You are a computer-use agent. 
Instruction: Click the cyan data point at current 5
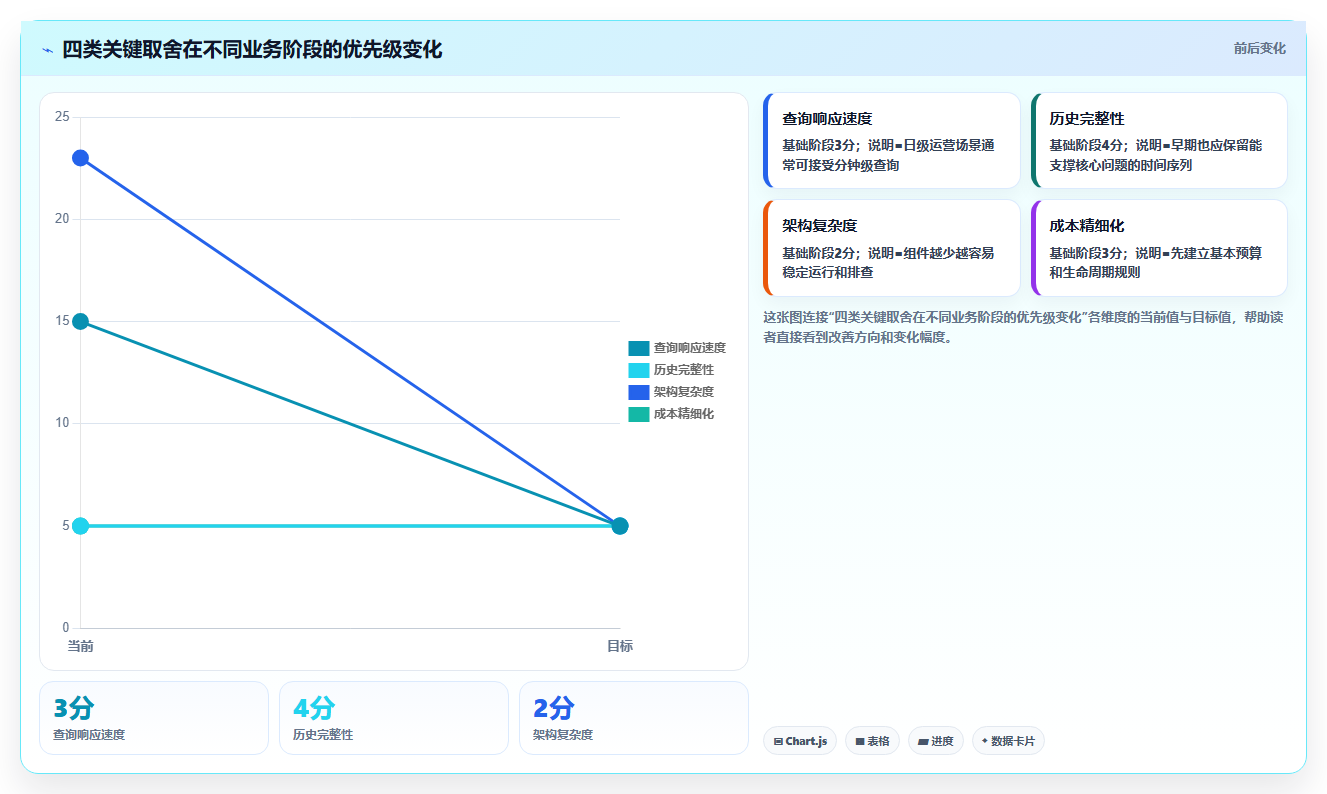pos(80,526)
